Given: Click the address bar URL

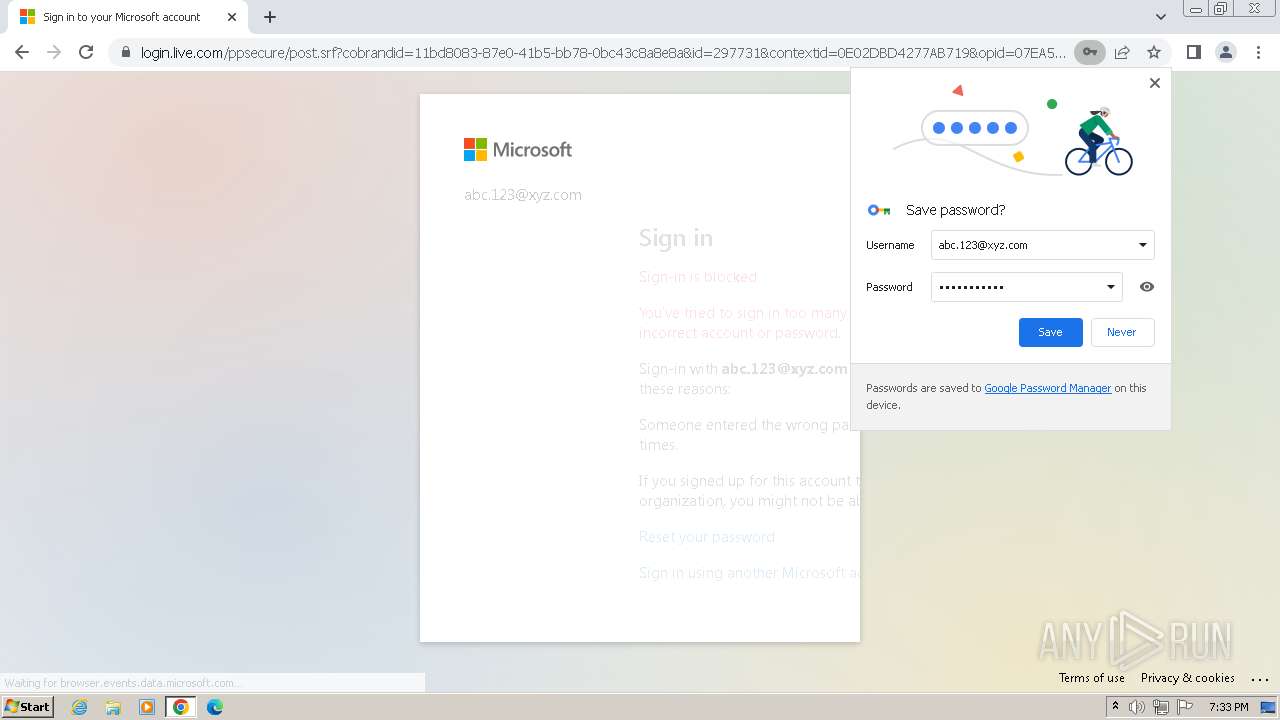Looking at the screenshot, I should [x=603, y=52].
